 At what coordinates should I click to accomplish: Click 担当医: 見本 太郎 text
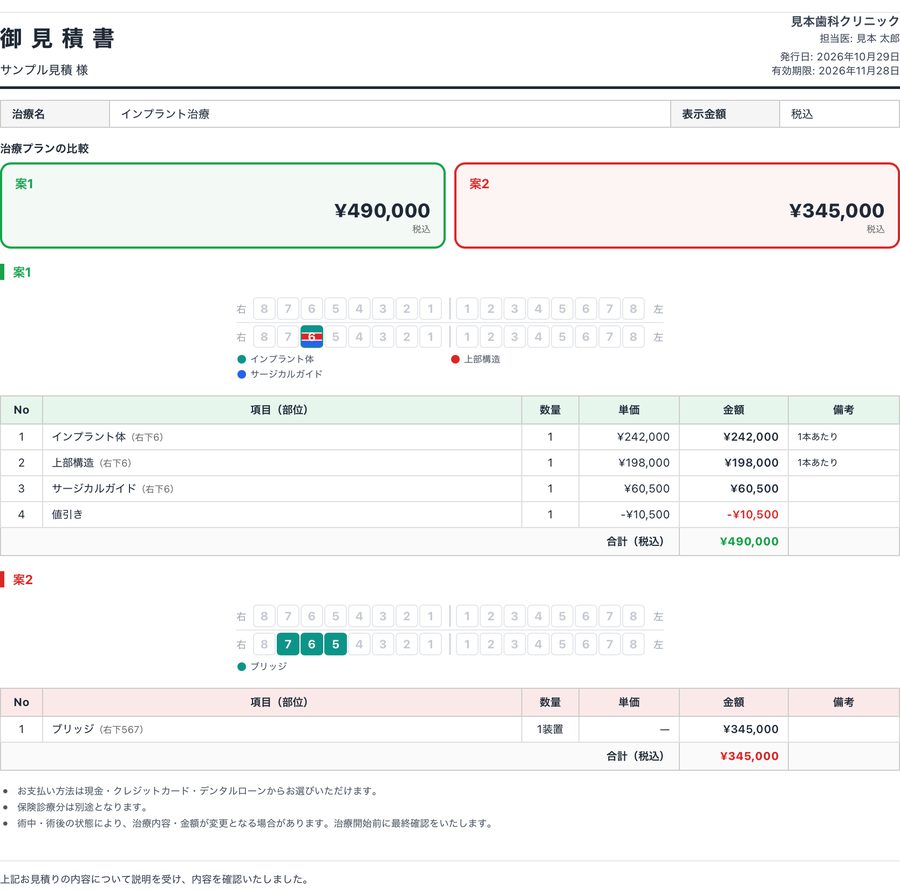[859, 38]
